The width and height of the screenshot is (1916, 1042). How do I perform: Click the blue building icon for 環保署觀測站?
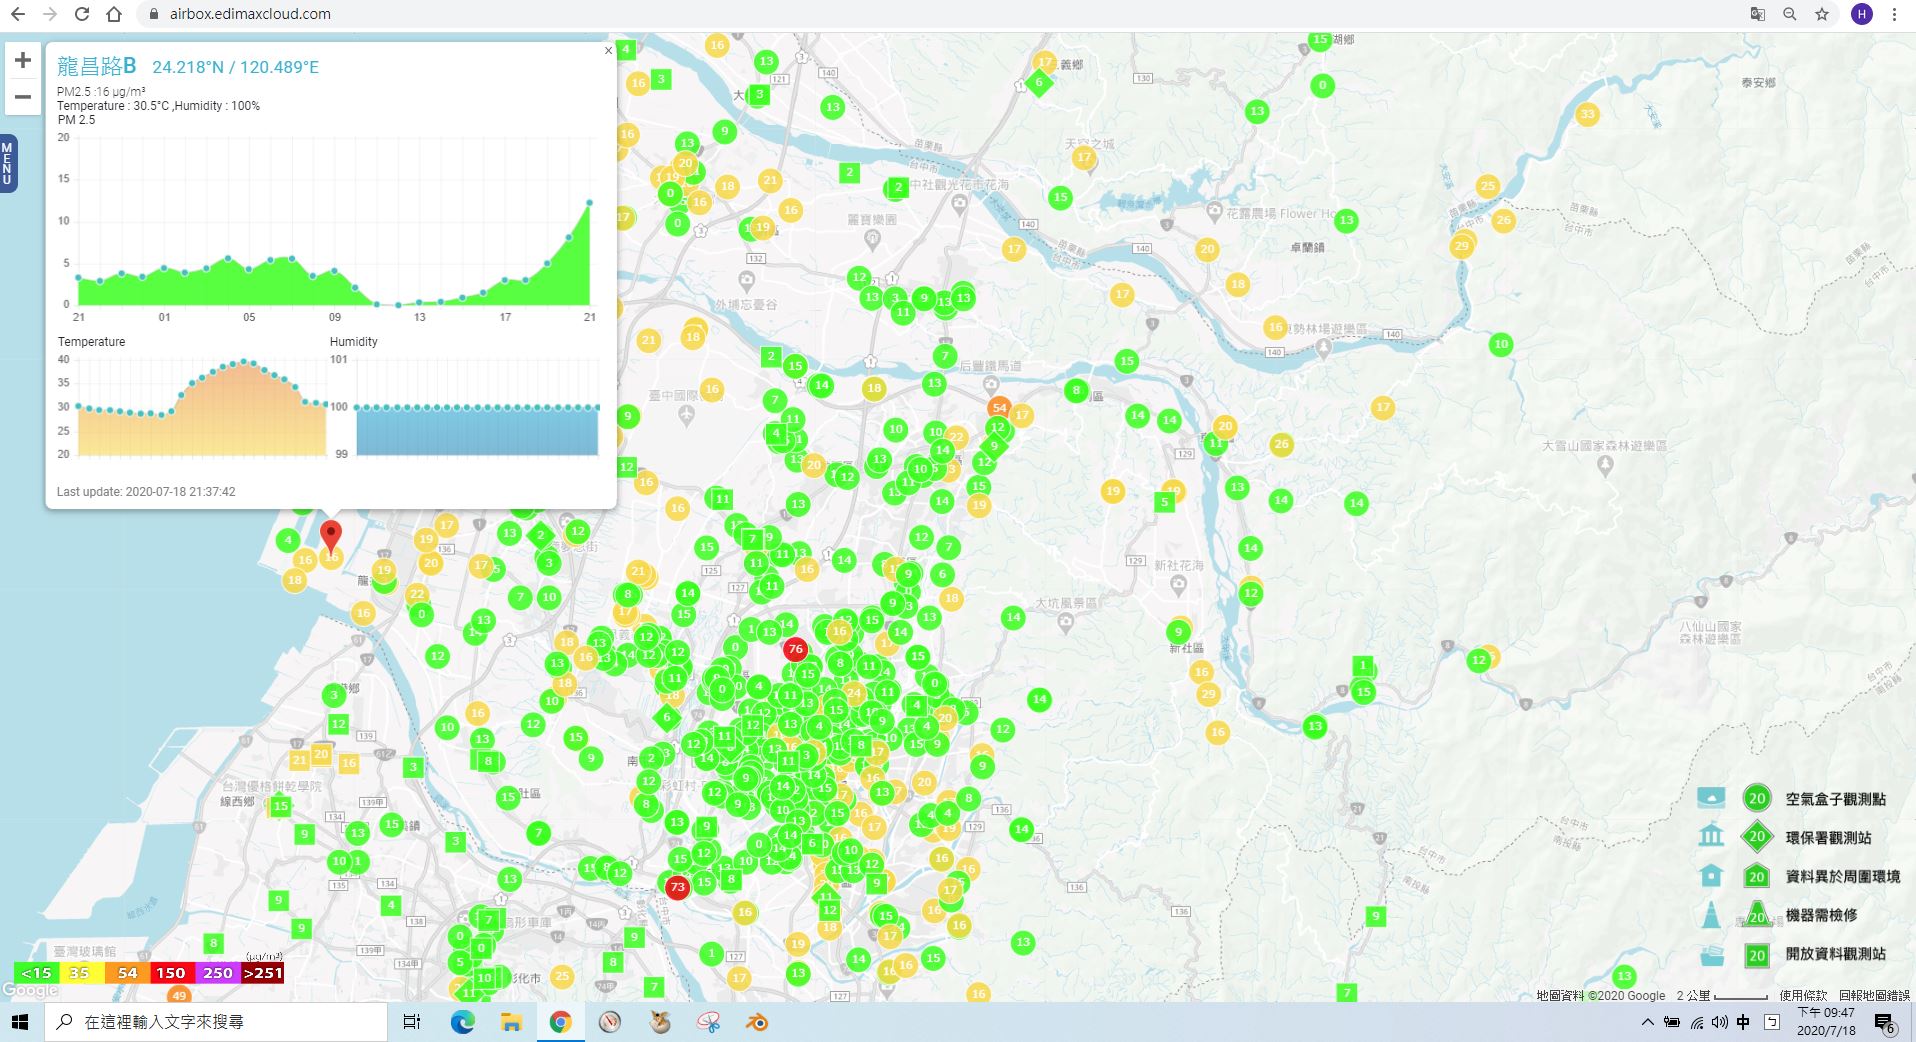point(1711,836)
